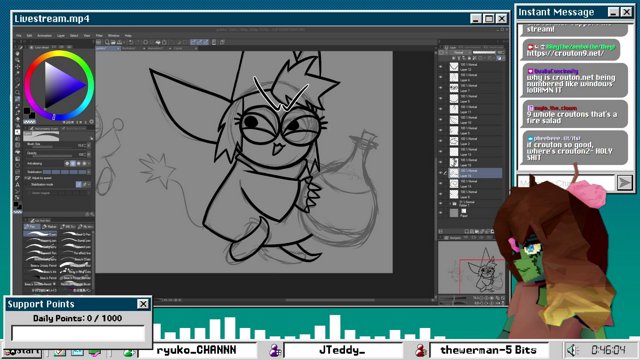This screenshot has width=640, height=360.
Task: Click the Undo arrow in the command bar
Action: pyautogui.click(x=131, y=42)
